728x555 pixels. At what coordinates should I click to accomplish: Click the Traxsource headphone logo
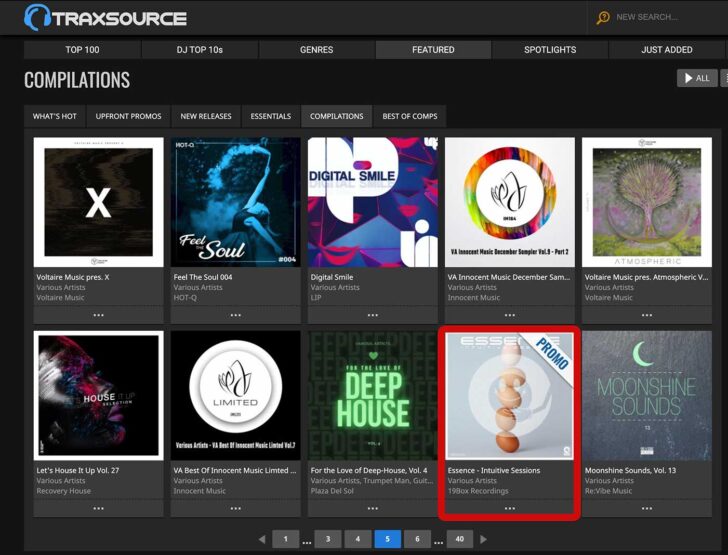[105, 18]
